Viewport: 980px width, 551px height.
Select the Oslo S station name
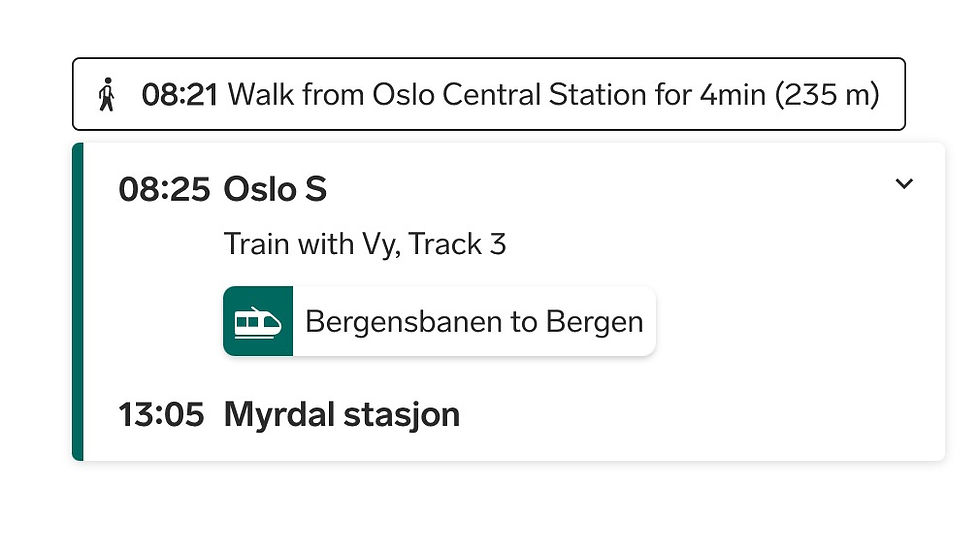(x=275, y=189)
